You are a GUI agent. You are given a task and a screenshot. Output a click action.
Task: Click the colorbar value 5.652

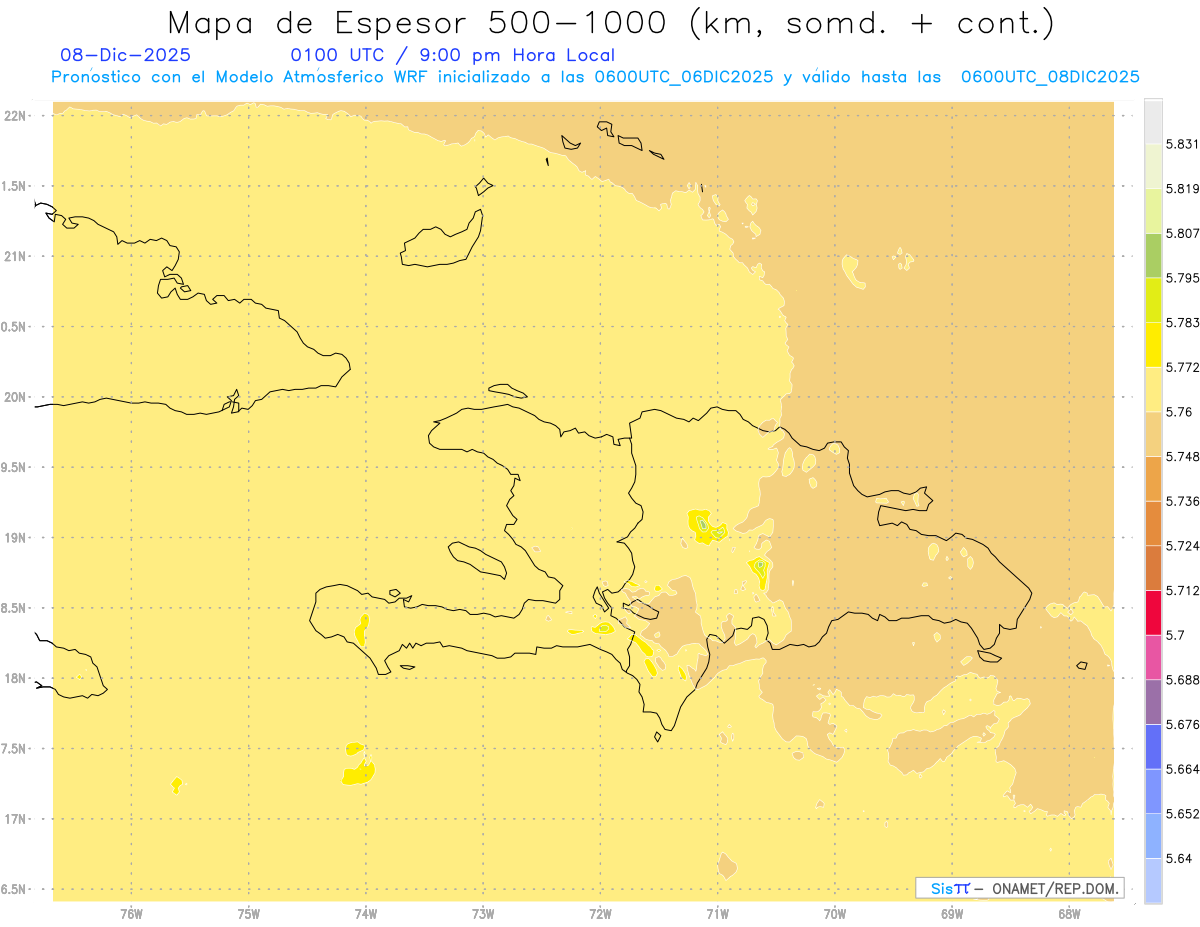[1182, 813]
